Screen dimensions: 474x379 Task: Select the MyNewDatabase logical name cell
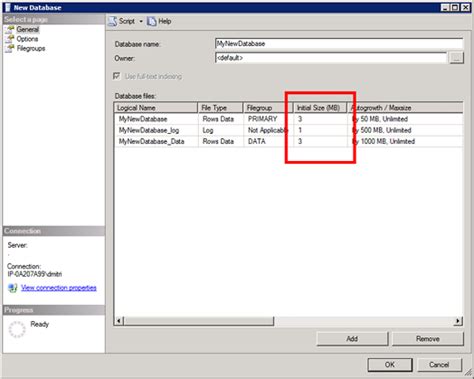(156, 119)
